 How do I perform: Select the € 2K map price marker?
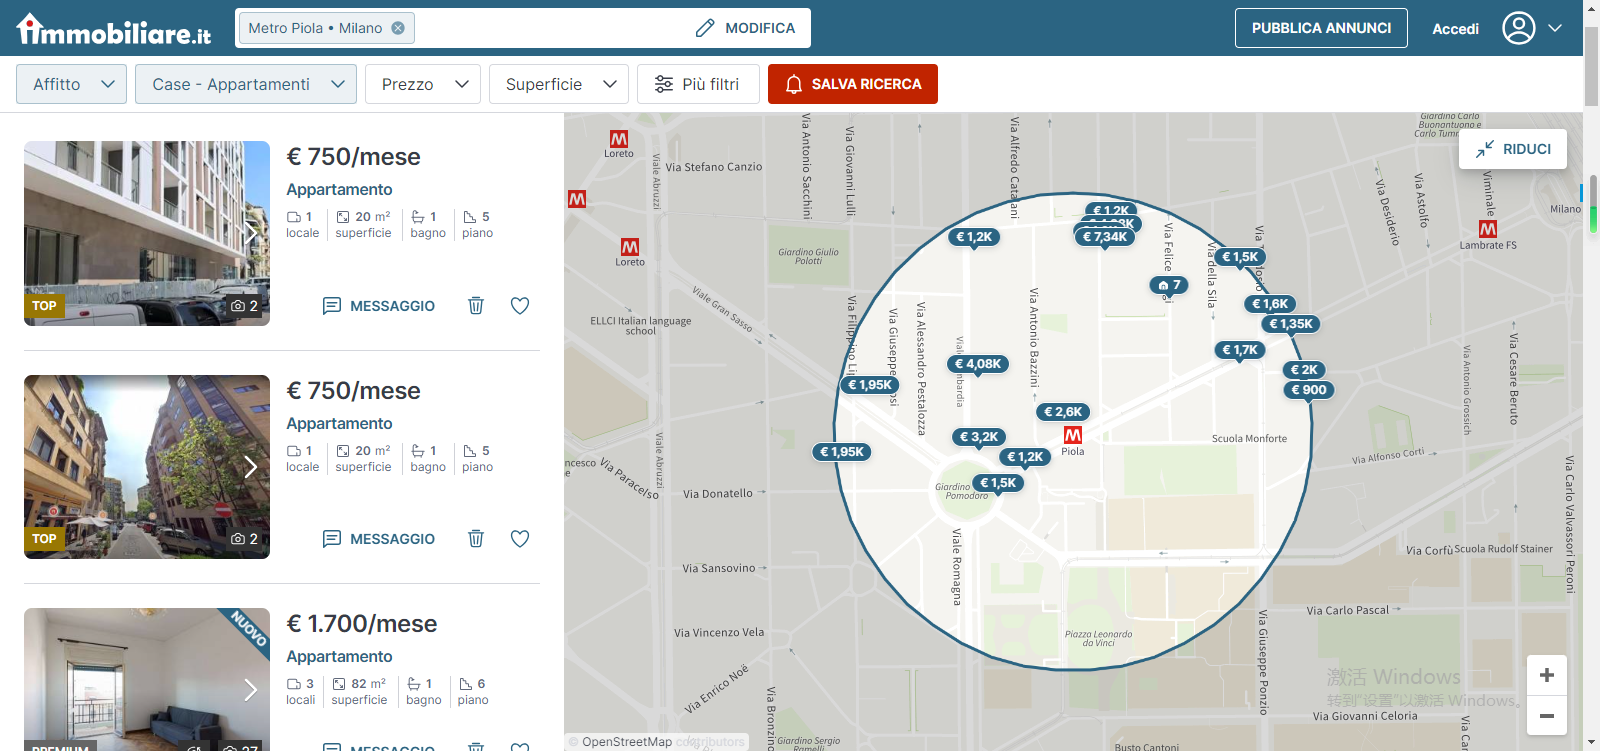(x=1304, y=370)
